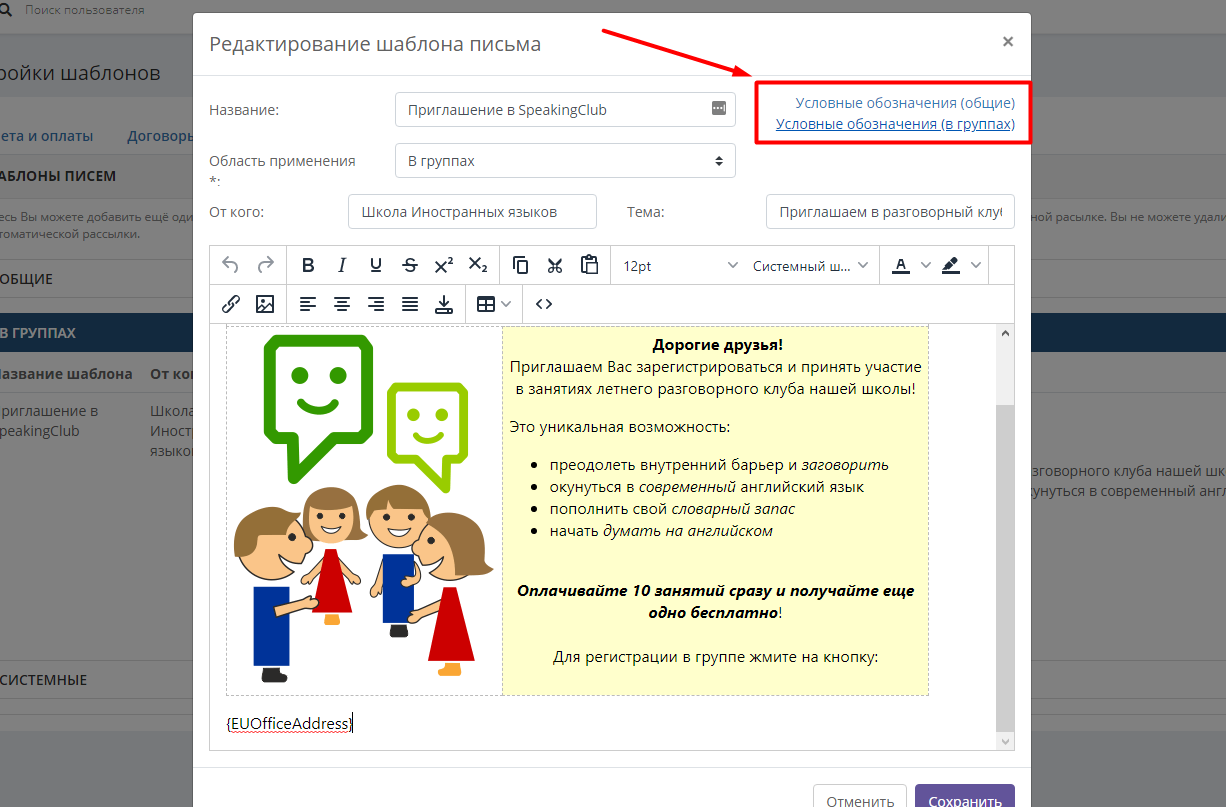Viewport: 1226px width, 807px height.
Task: Justify the text
Action: [410, 304]
